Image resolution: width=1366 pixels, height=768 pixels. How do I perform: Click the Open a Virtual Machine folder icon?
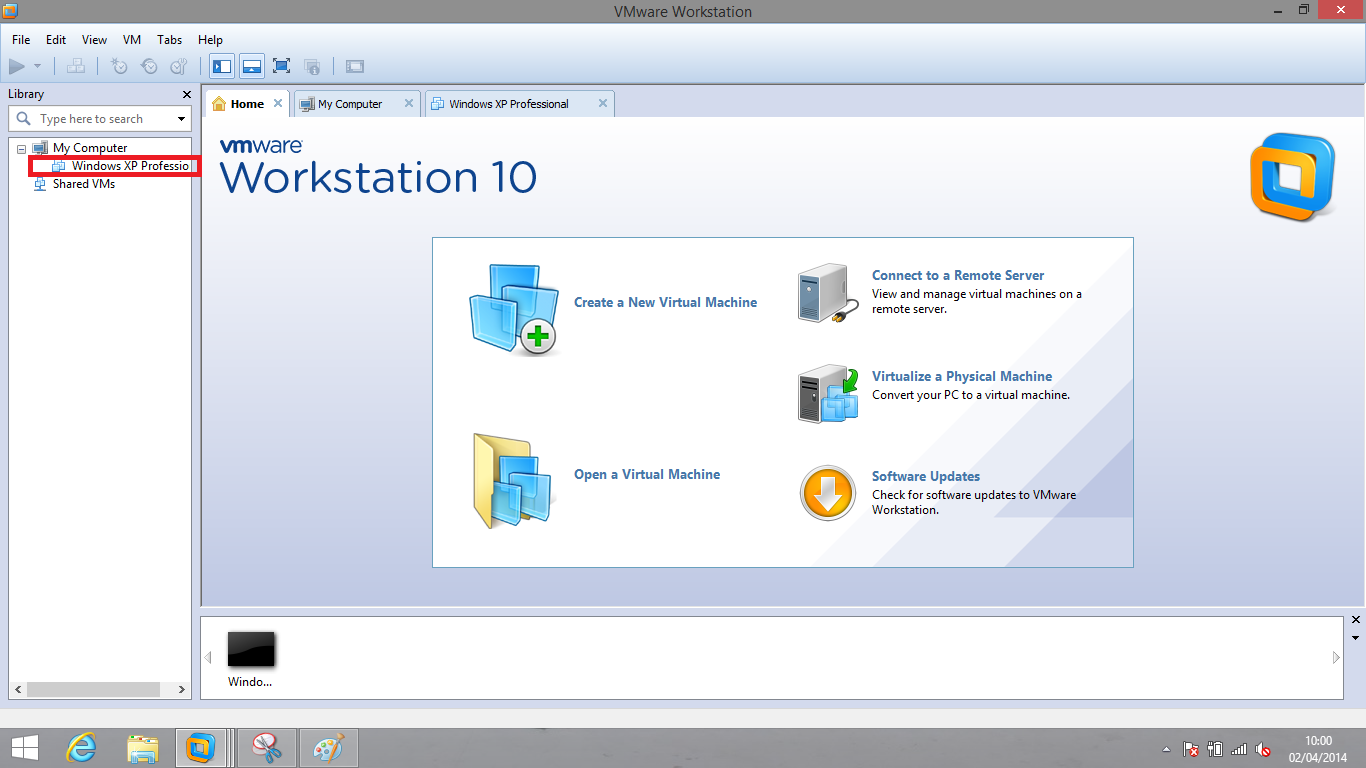pos(514,481)
